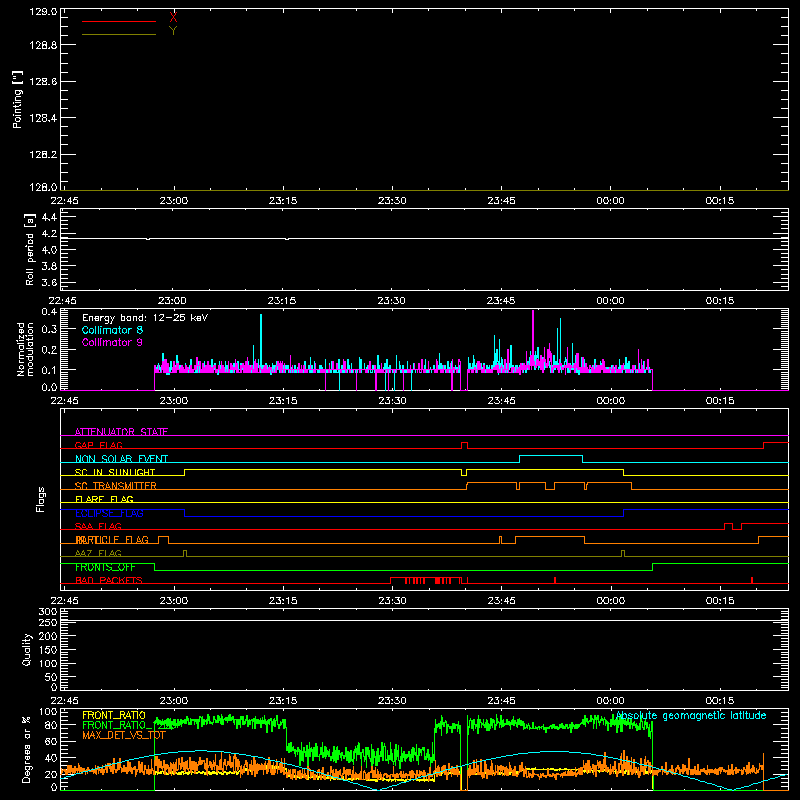800x800 pixels.
Task: Click the 'Degrees or %' axis title
Action: [27, 749]
